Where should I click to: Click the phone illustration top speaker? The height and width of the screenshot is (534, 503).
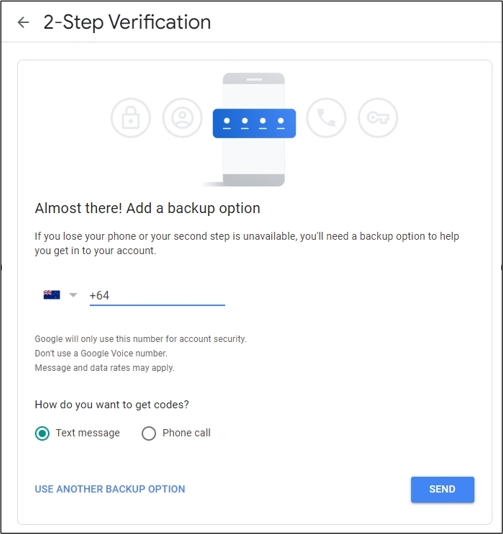pos(254,80)
